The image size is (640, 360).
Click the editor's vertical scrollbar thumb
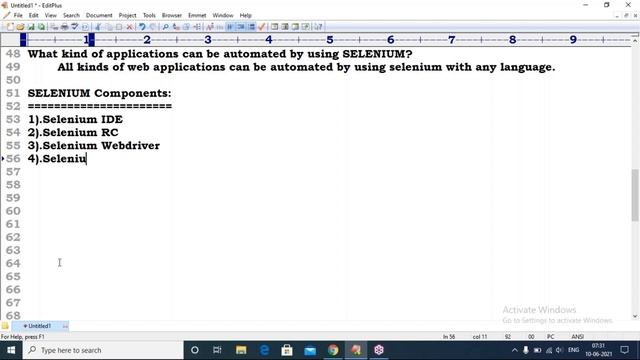coord(635,195)
